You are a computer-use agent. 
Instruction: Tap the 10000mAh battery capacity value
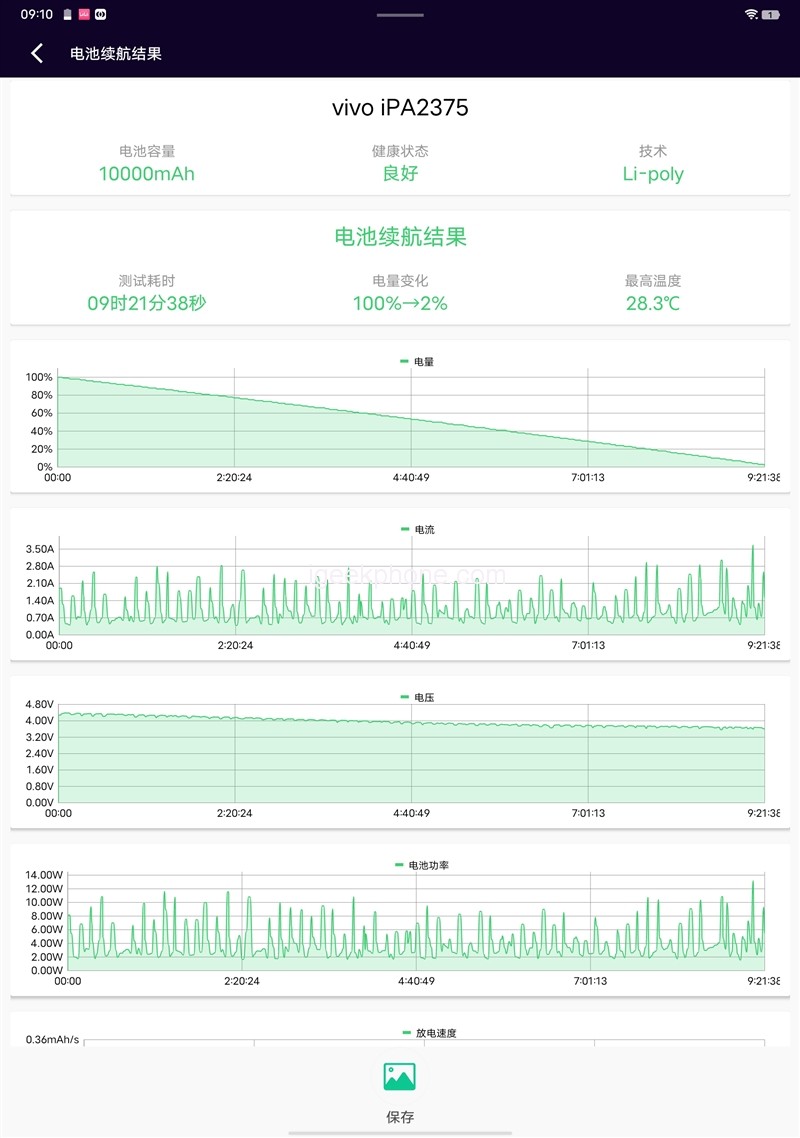147,174
